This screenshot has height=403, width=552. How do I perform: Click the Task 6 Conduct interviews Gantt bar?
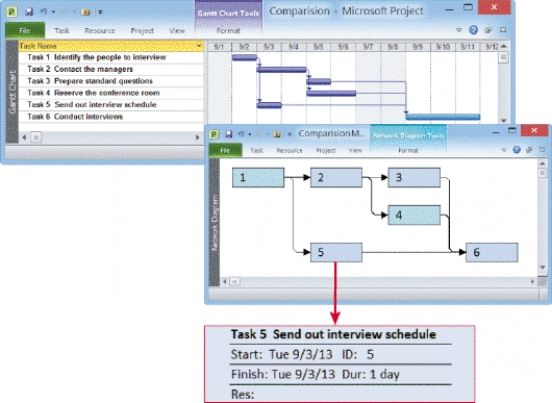(x=443, y=117)
